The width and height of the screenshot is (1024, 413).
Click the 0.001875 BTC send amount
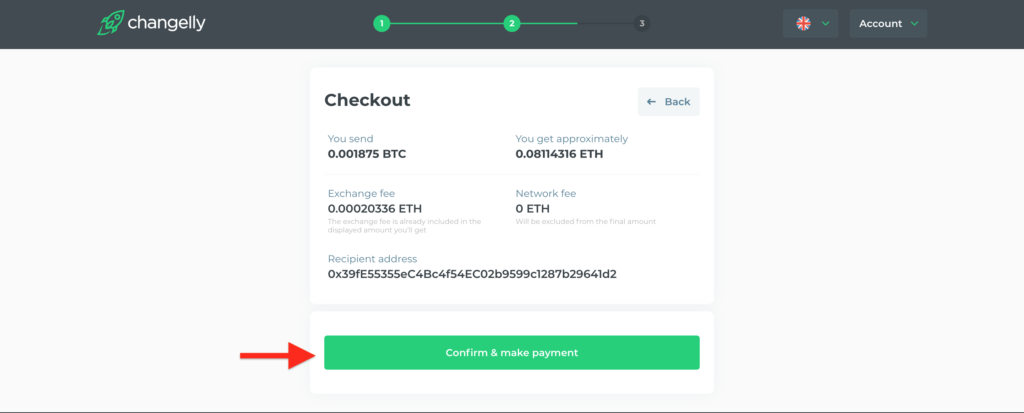pyautogui.click(x=367, y=154)
